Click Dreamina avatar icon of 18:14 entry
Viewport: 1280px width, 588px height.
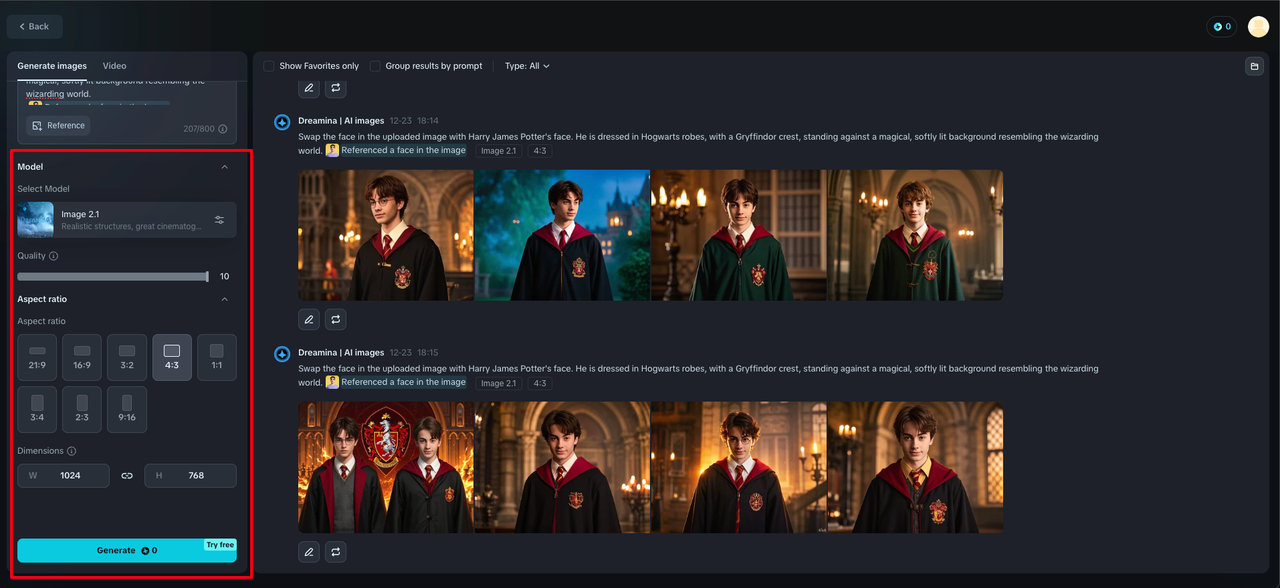pyautogui.click(x=282, y=122)
